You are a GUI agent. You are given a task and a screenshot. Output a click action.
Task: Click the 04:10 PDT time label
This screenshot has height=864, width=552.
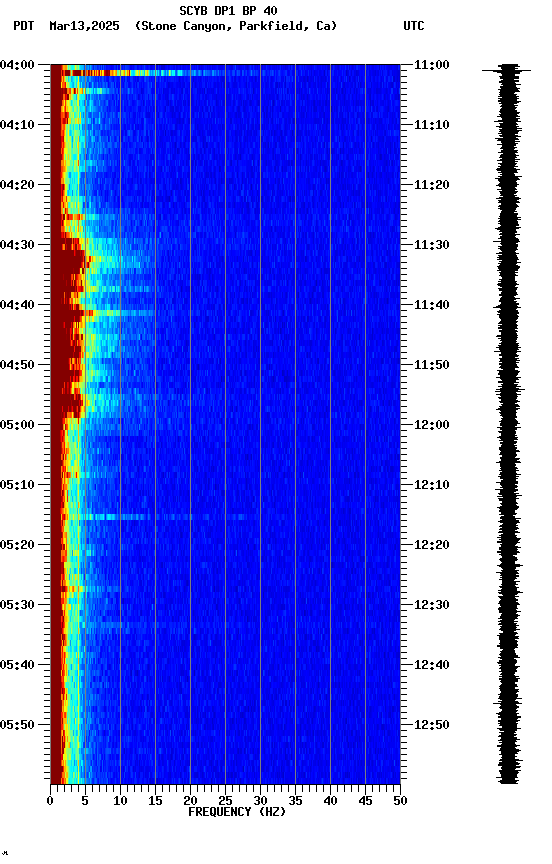(17, 125)
